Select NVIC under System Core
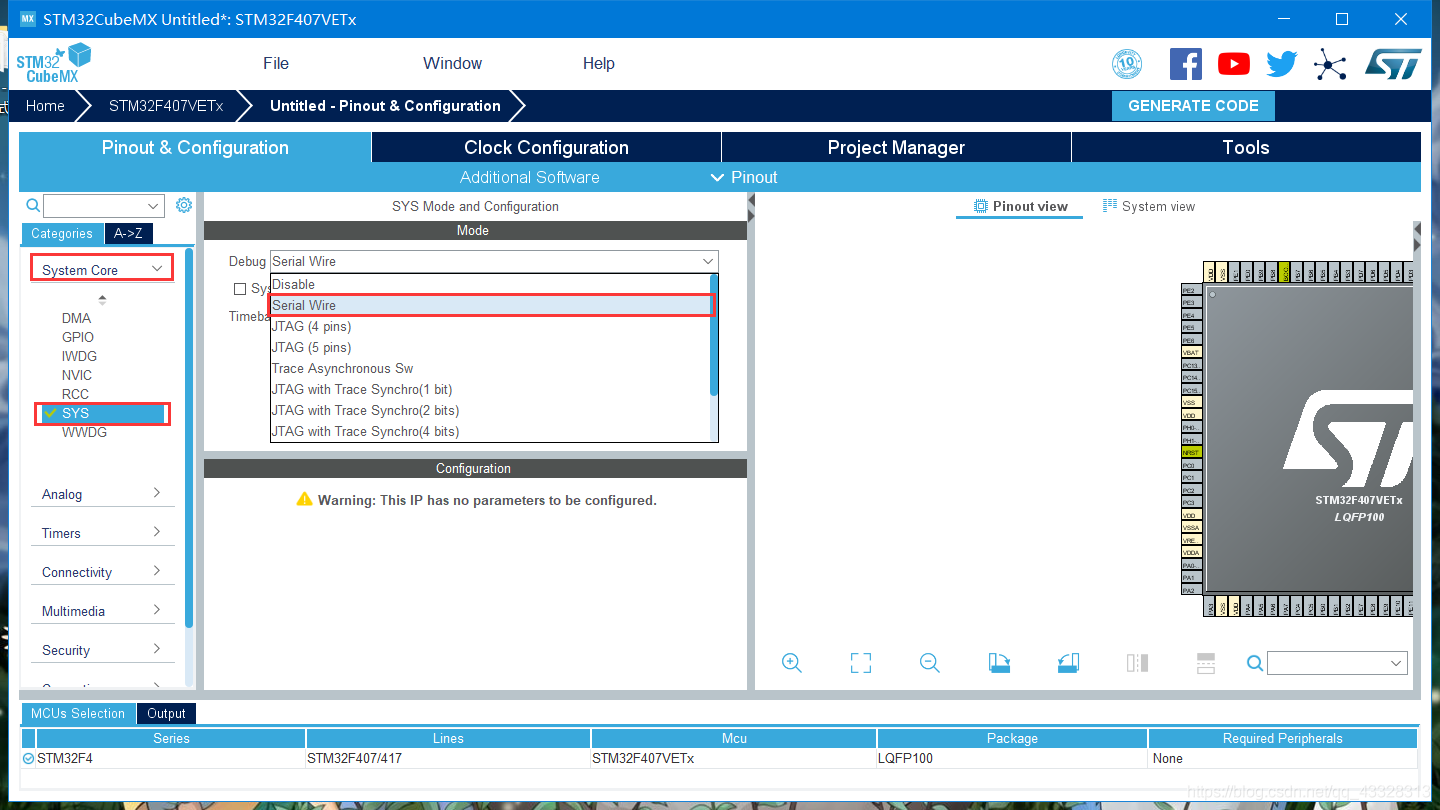1440x810 pixels. point(77,375)
